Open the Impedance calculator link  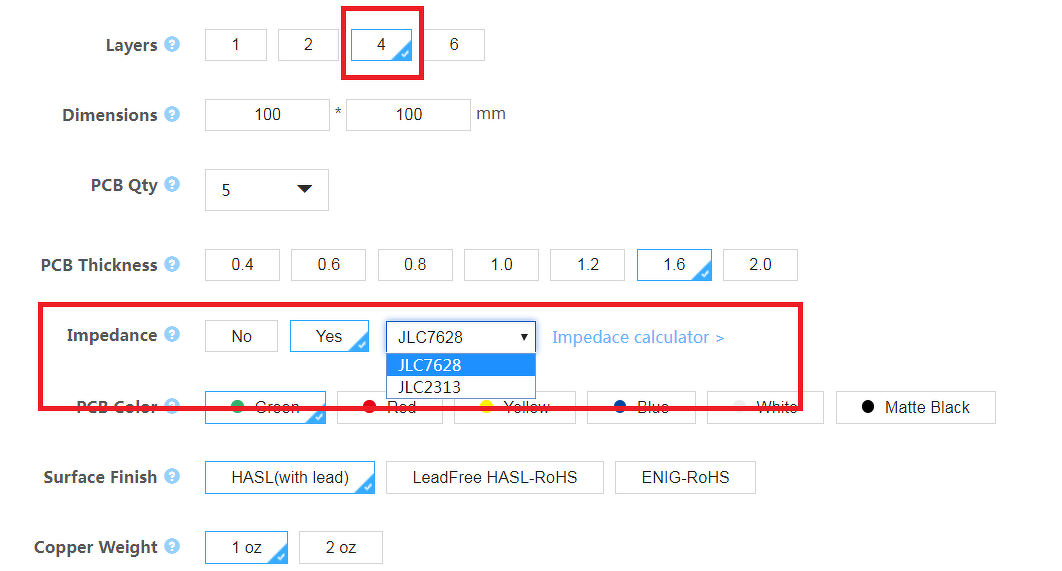click(638, 337)
